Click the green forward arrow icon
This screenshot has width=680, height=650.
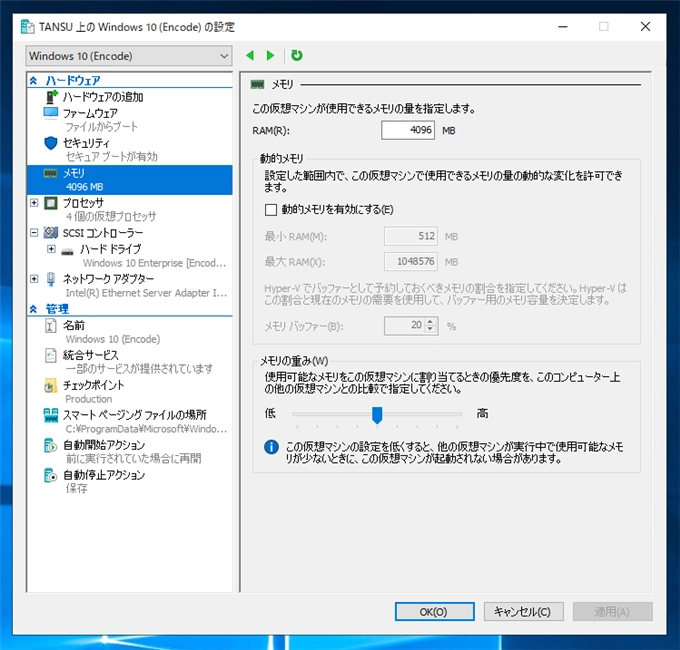pyautogui.click(x=270, y=56)
